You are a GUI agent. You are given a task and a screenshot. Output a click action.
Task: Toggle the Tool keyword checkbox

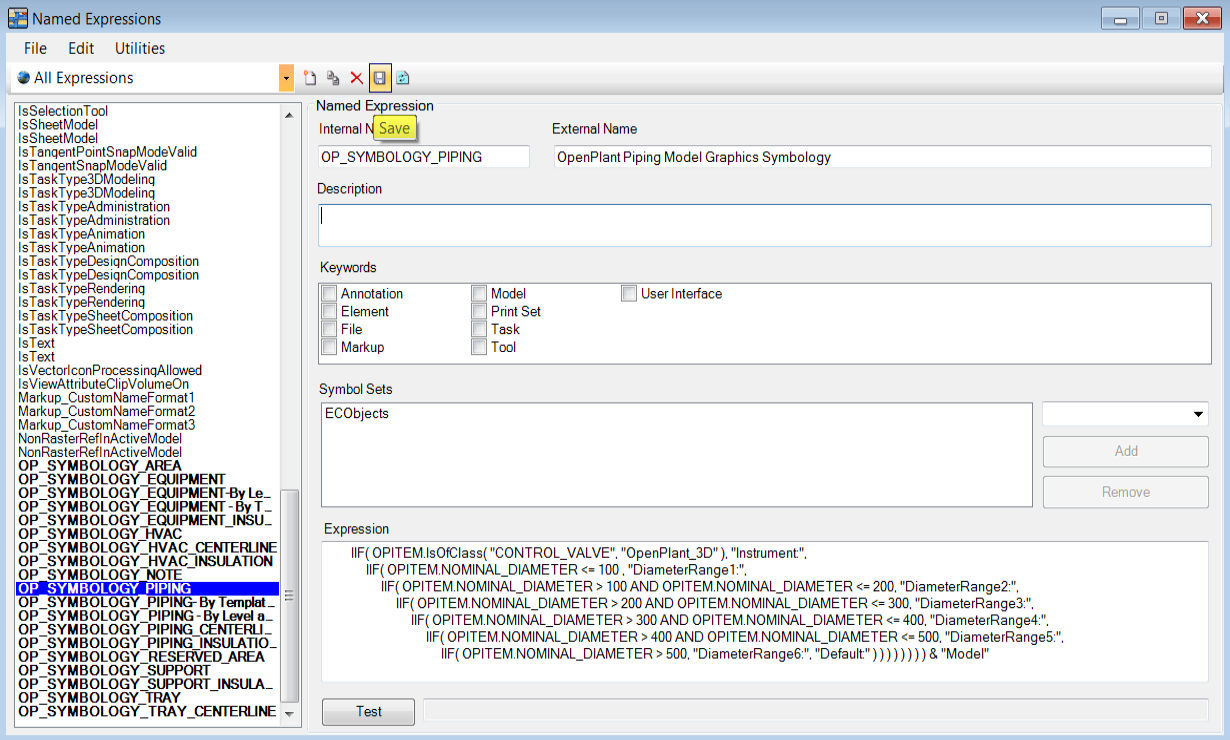click(479, 347)
